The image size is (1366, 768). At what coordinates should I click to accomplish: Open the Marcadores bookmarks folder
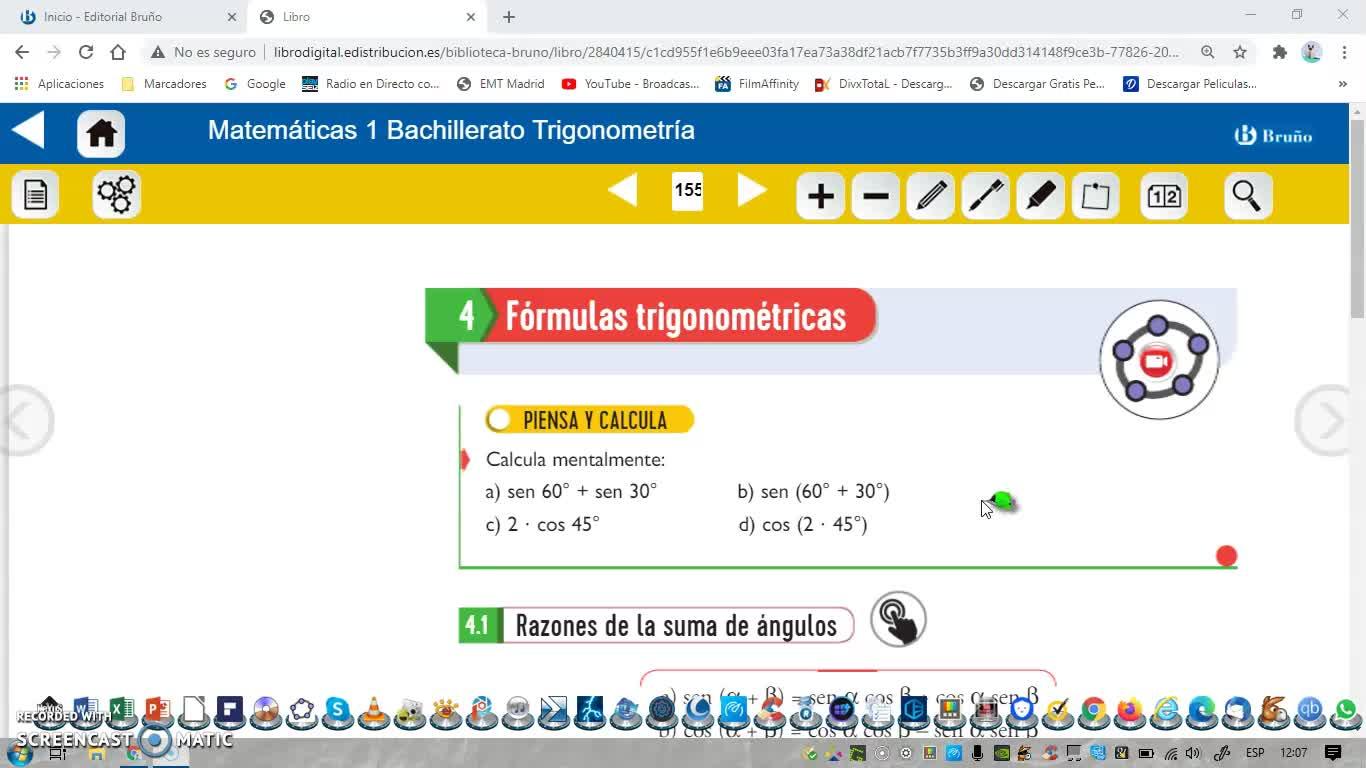pos(164,84)
